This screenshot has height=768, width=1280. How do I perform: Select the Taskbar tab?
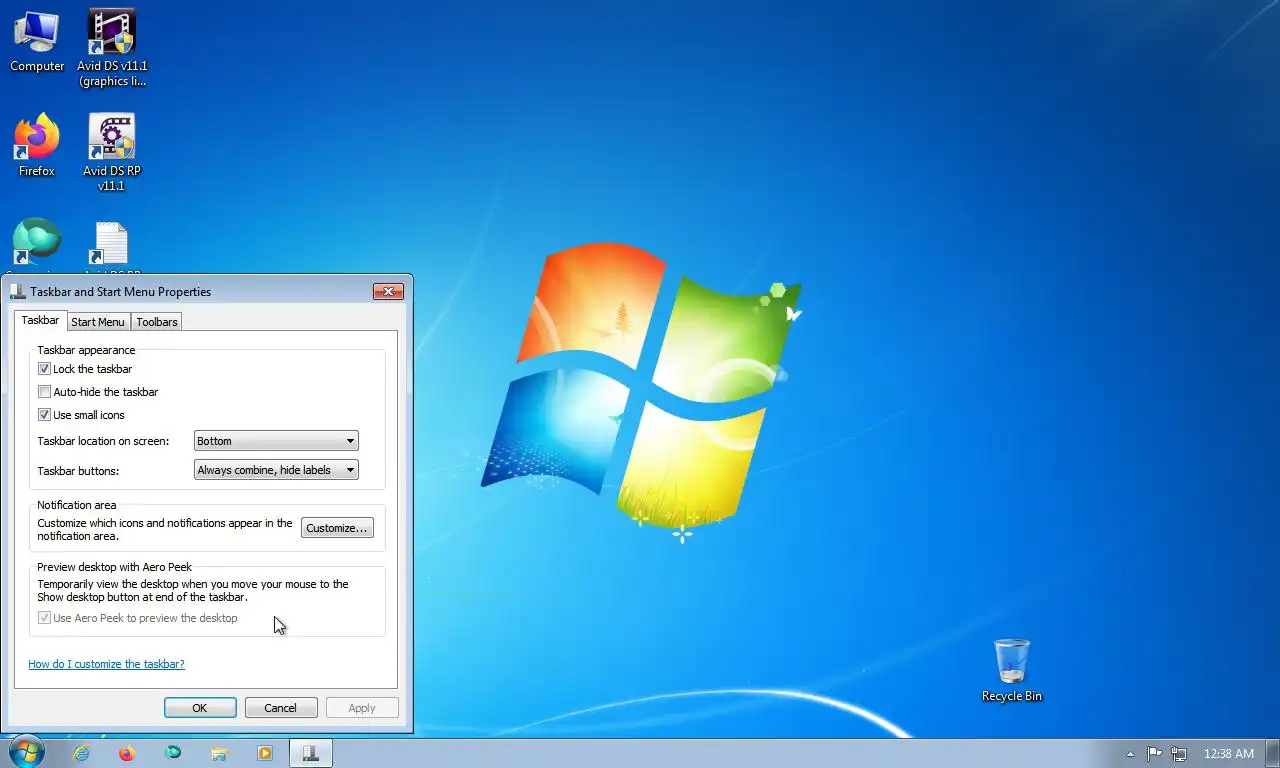(40, 320)
